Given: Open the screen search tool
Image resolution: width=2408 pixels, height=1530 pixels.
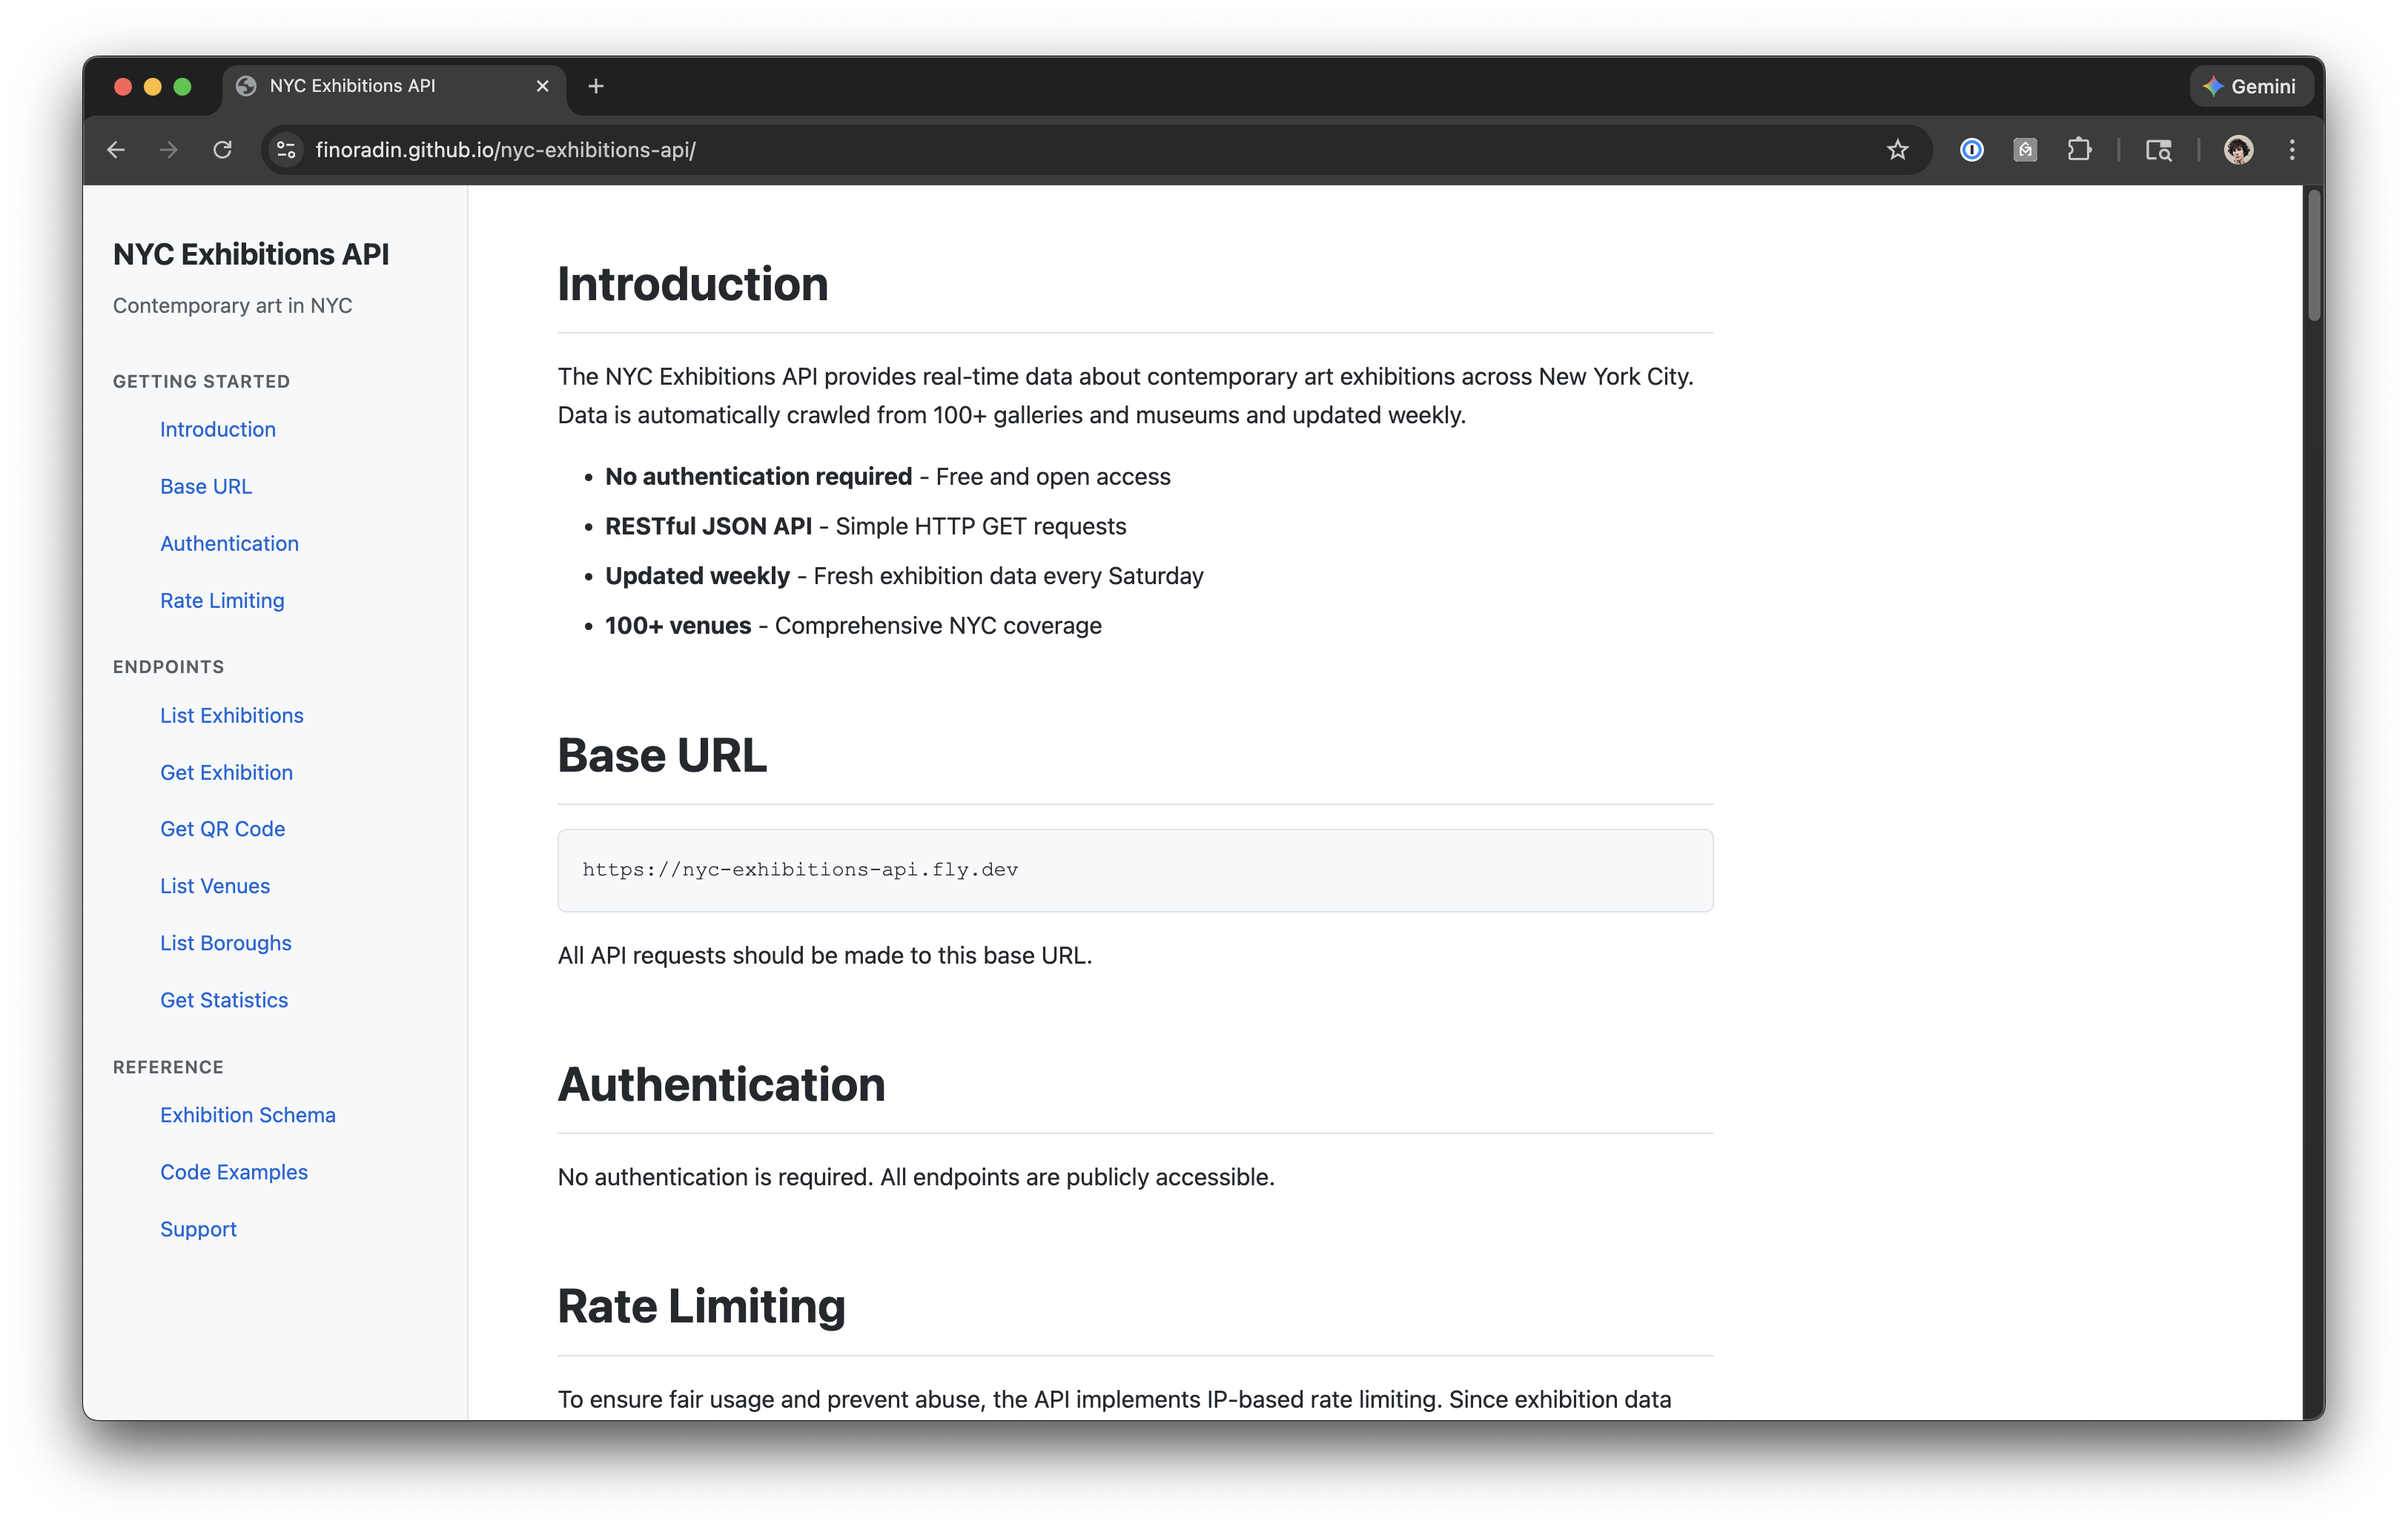Looking at the screenshot, I should tap(2158, 150).
